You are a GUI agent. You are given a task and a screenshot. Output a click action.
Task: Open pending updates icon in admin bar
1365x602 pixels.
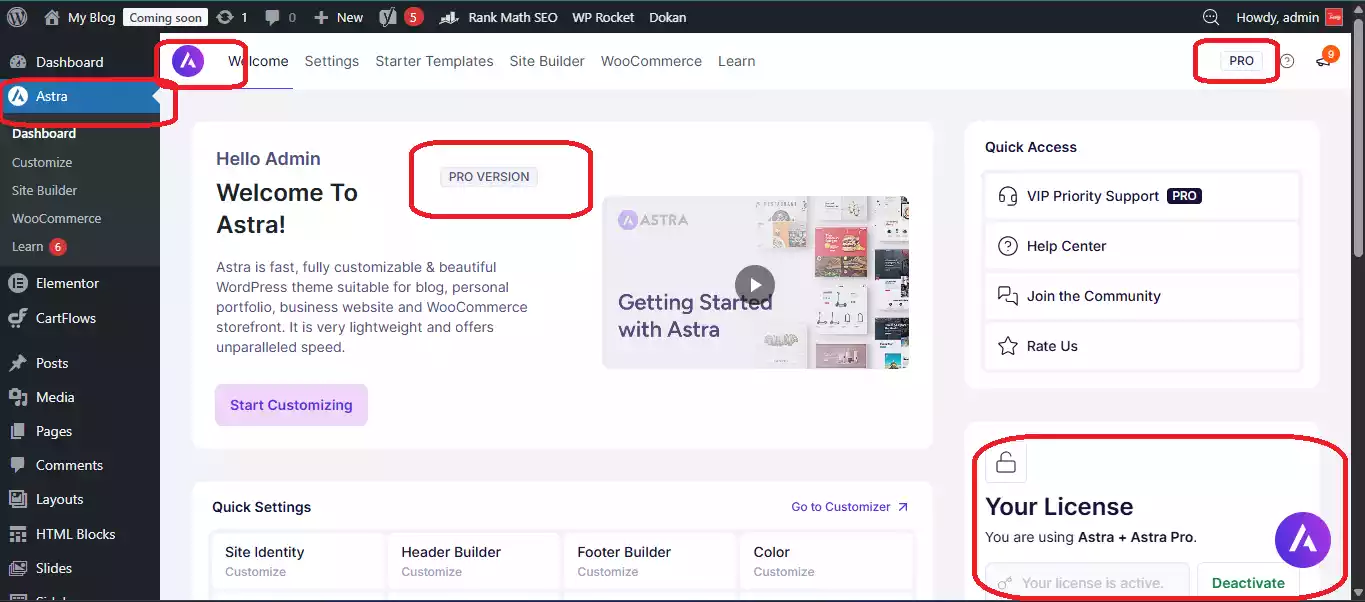point(232,17)
